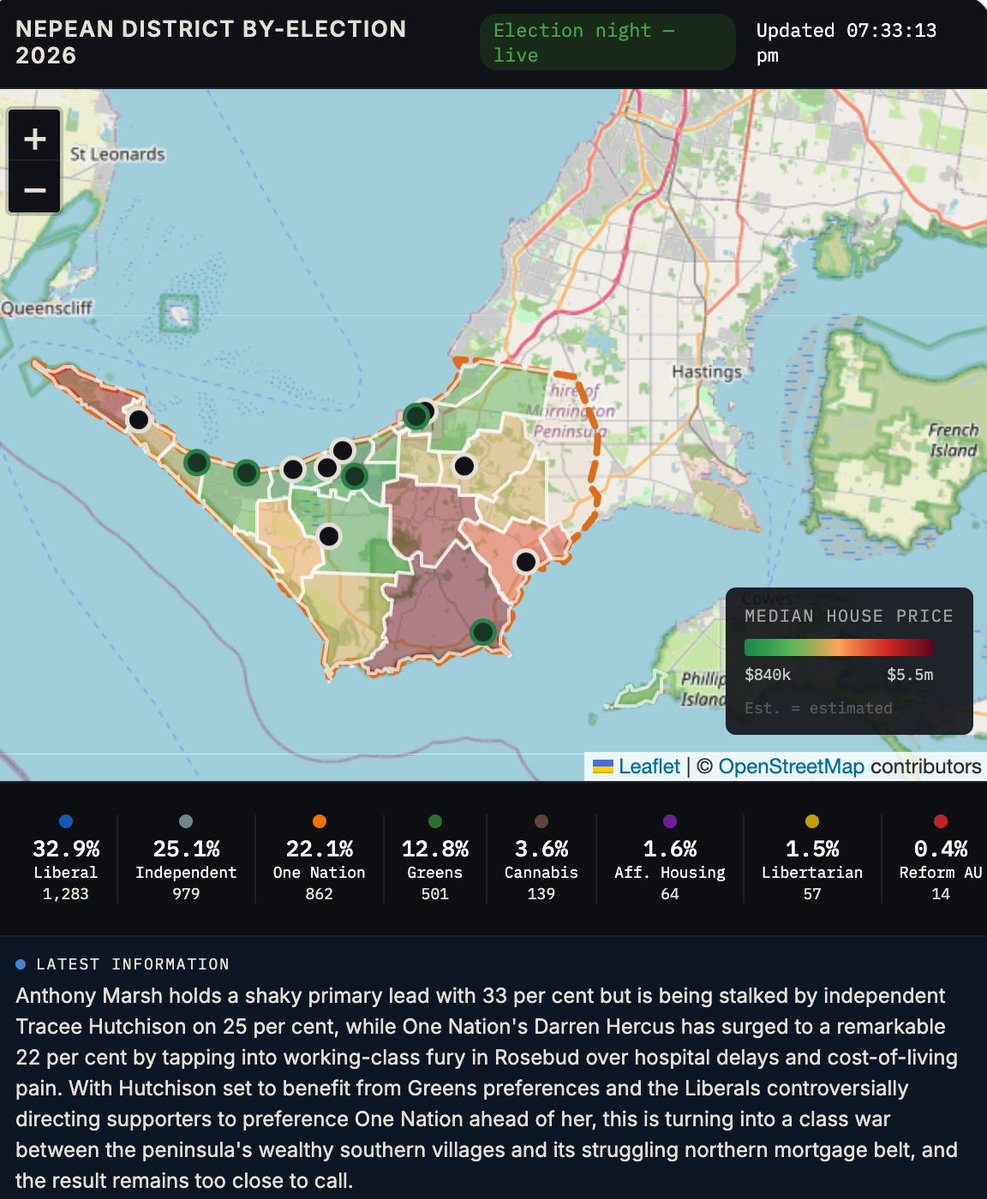Click the '501' Greens vote count
The height and width of the screenshot is (1199, 987).
(x=435, y=894)
